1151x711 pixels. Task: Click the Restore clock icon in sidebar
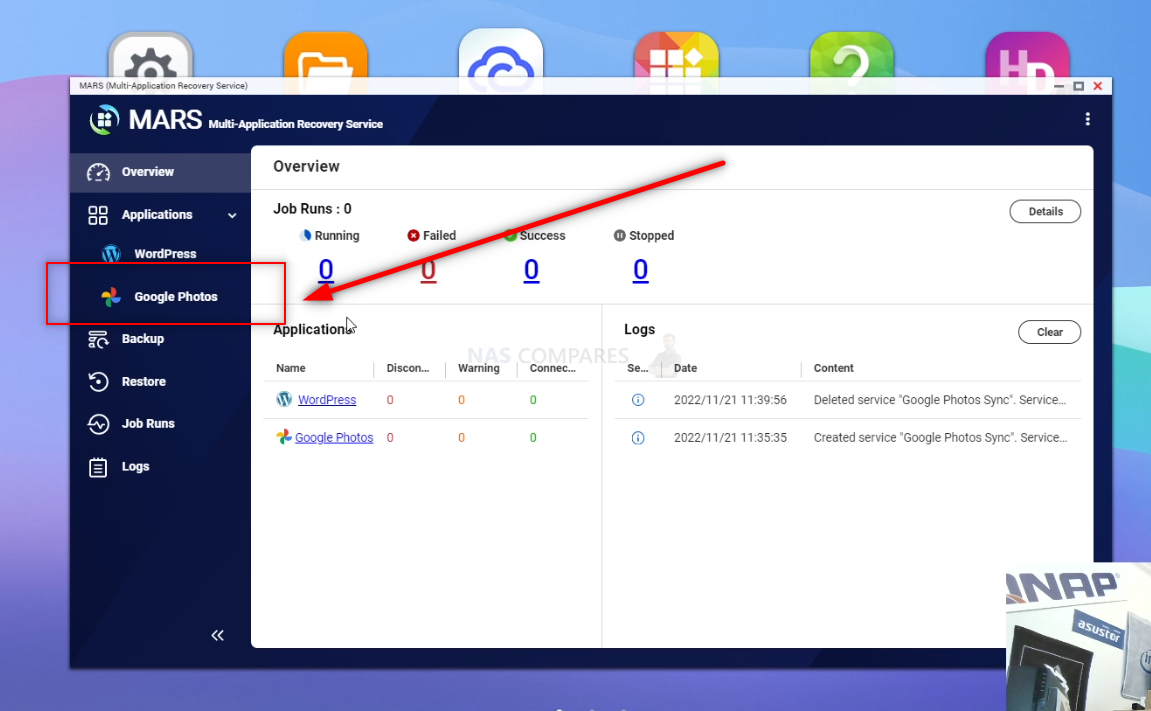98,382
